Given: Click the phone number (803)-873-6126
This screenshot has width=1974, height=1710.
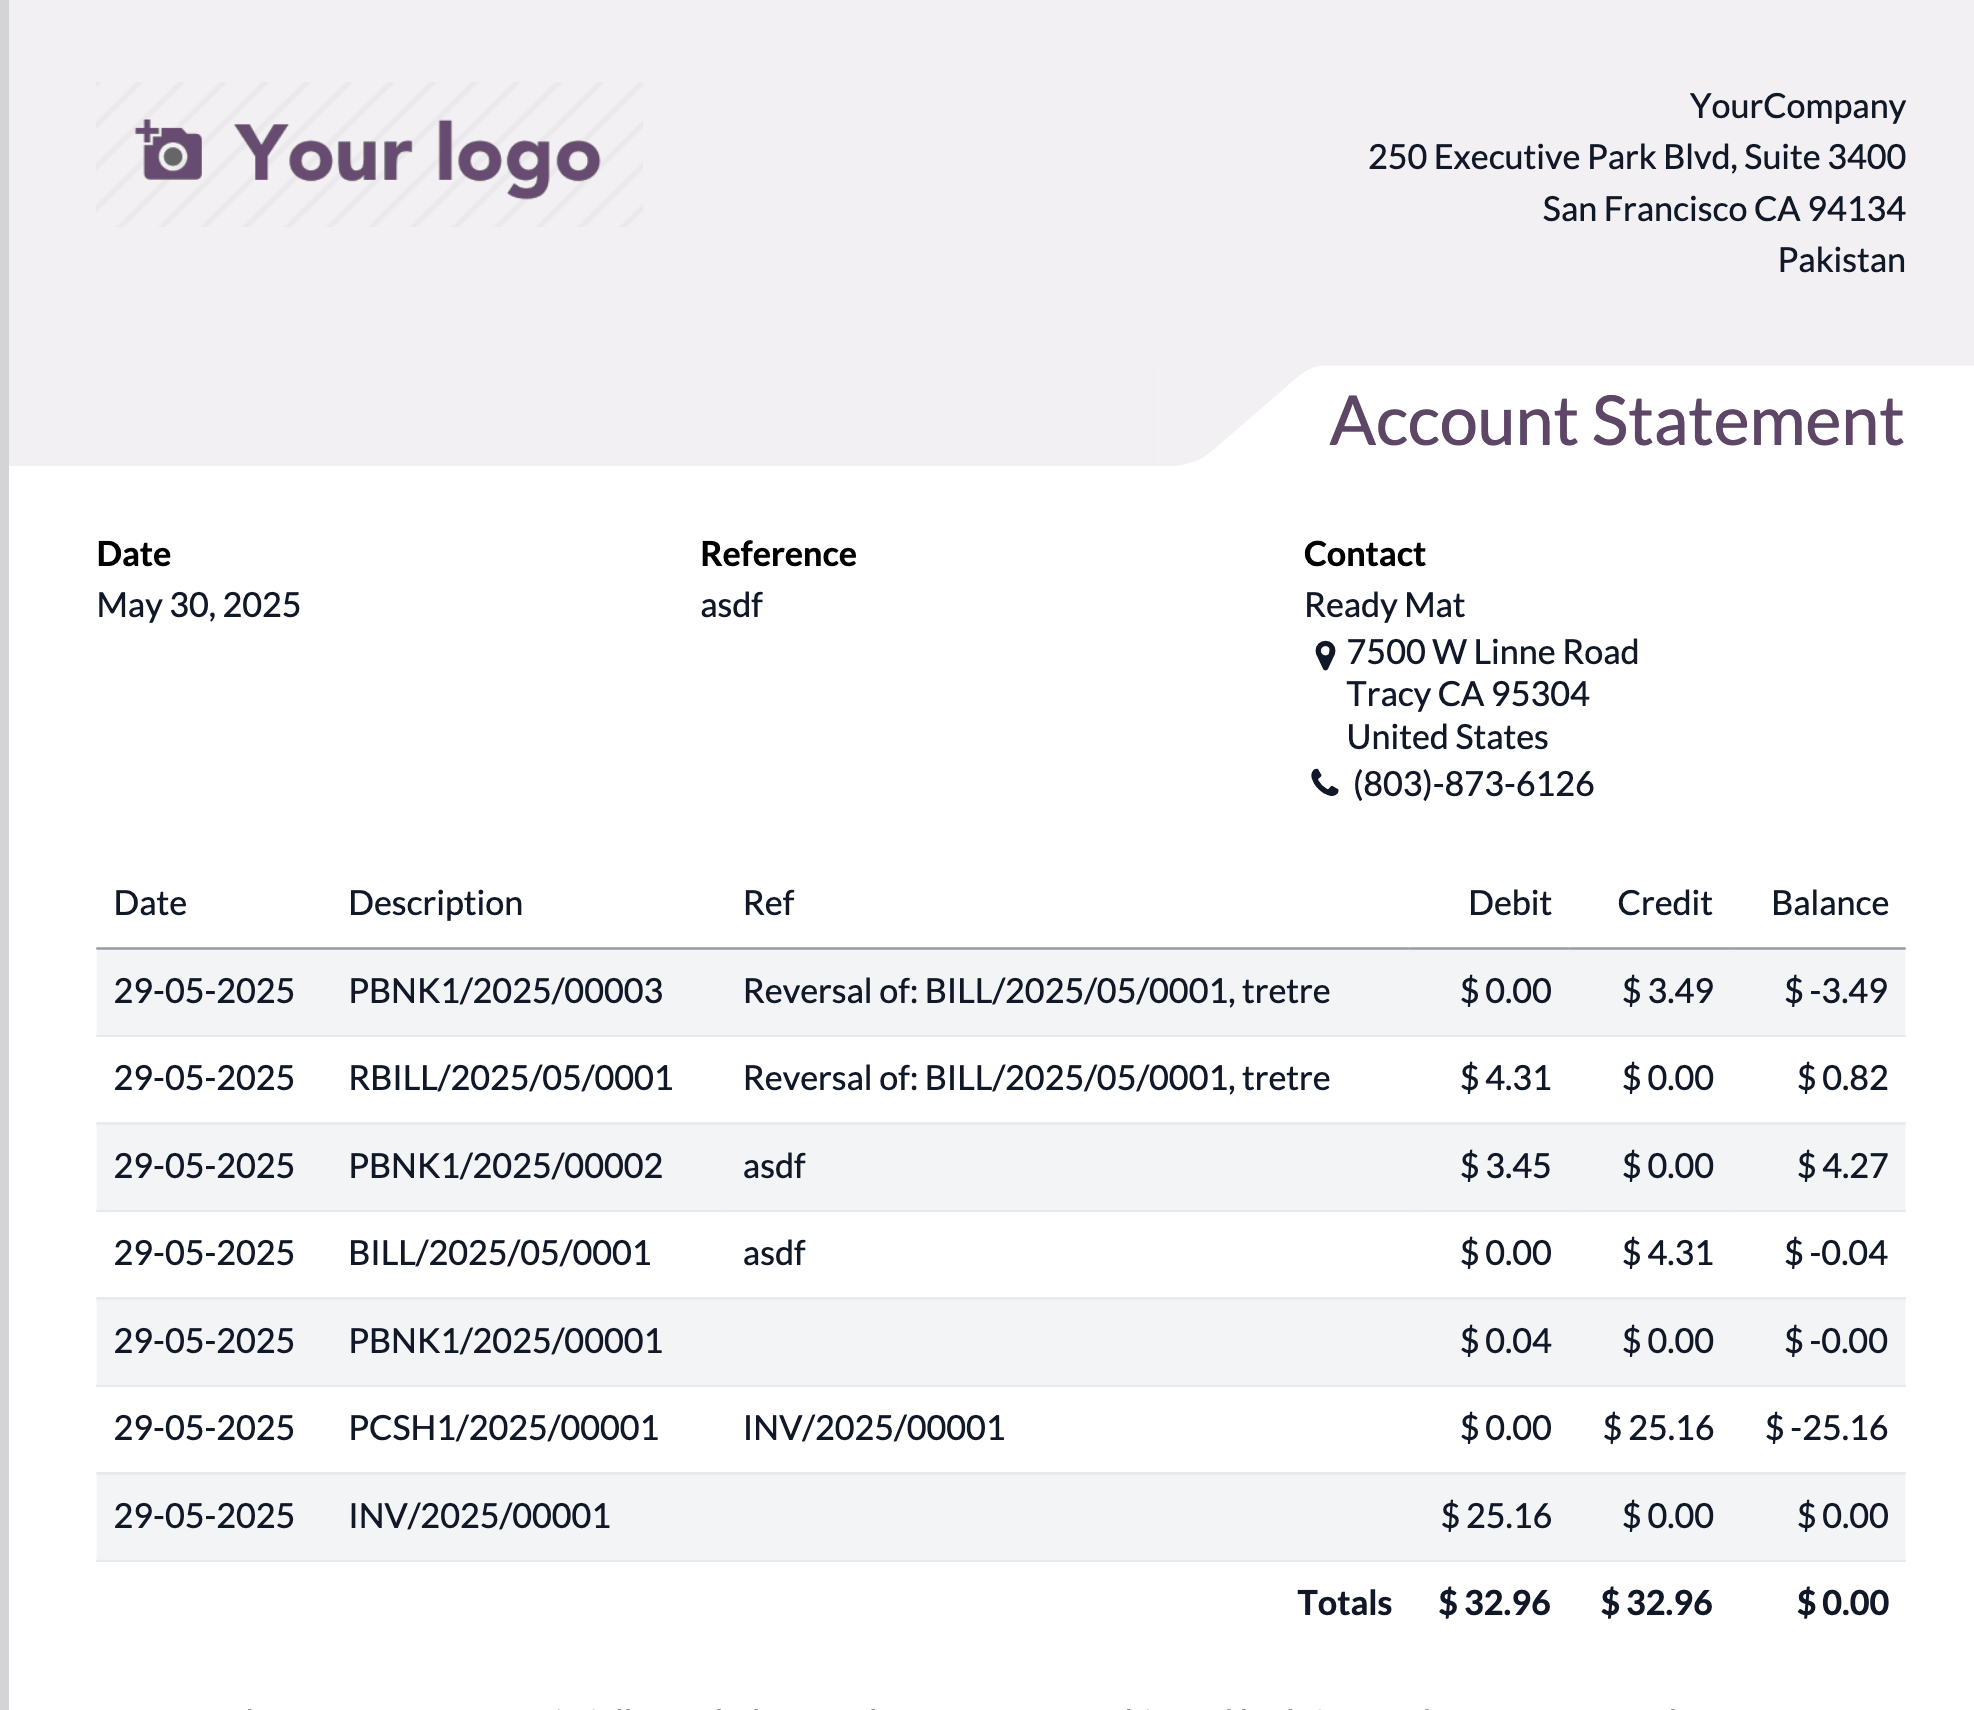Looking at the screenshot, I should [1473, 784].
